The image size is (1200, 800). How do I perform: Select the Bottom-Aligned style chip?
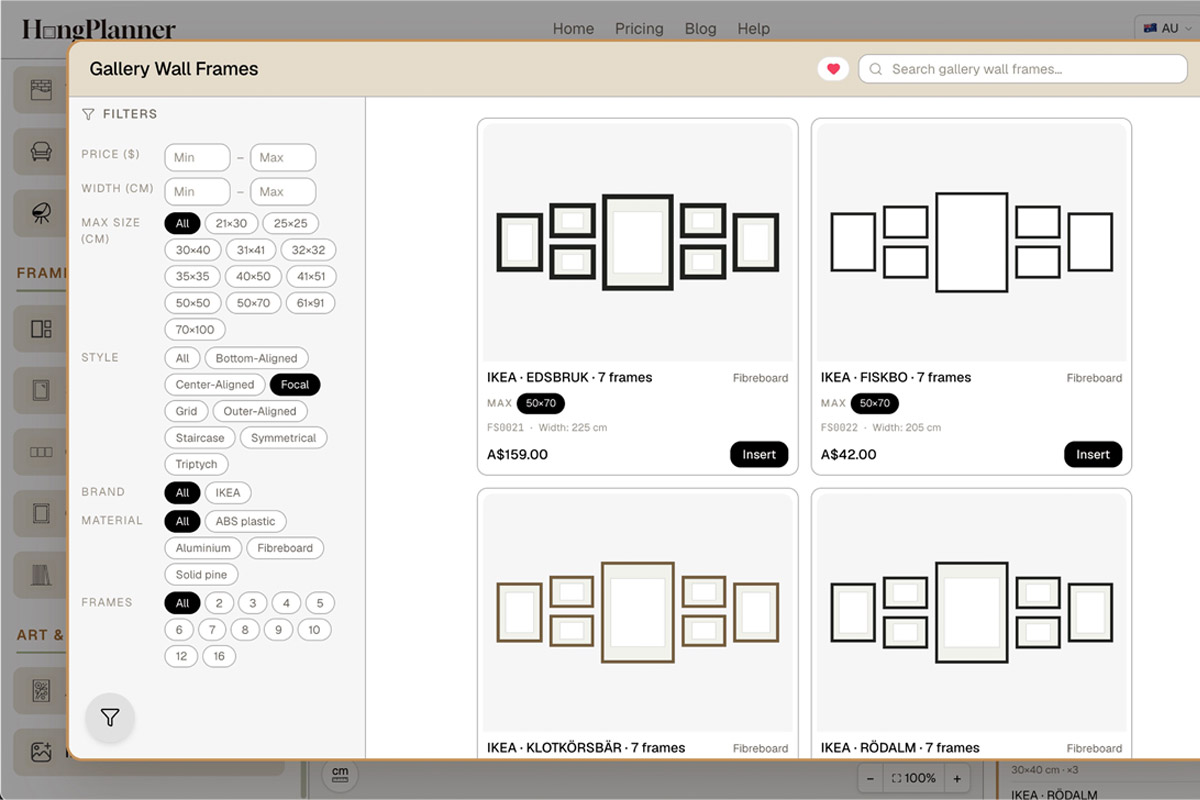click(257, 358)
